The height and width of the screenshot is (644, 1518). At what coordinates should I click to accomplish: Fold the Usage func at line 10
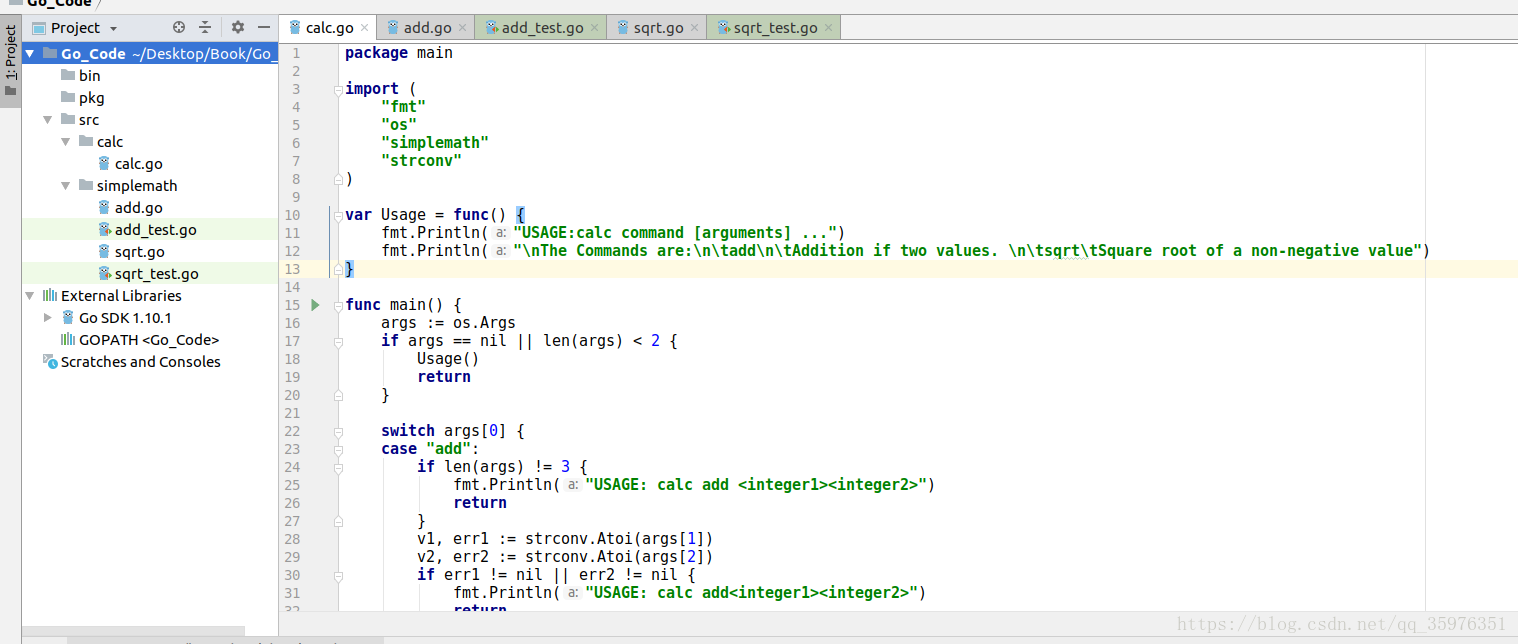[338, 215]
